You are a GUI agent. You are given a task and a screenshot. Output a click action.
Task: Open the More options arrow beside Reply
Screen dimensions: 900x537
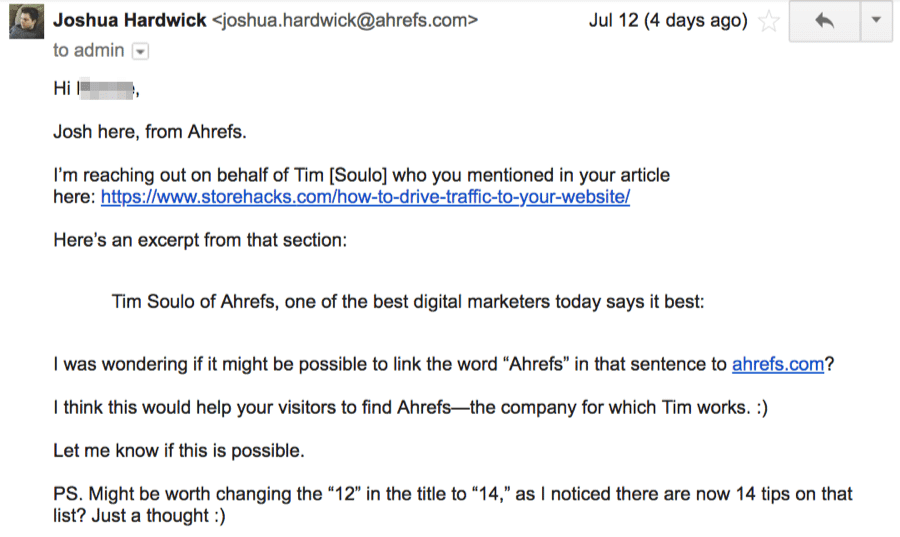point(876,21)
